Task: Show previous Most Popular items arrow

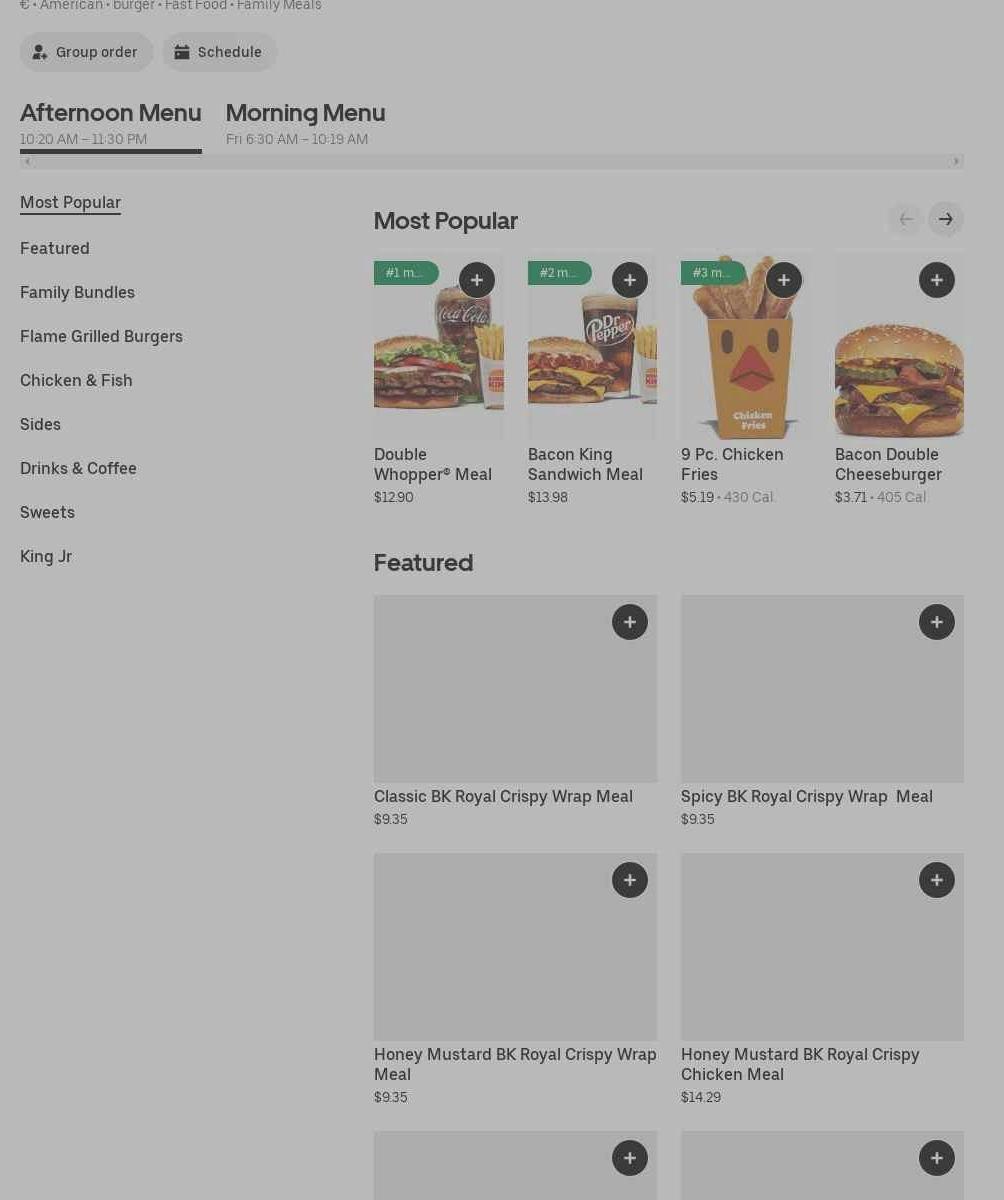Action: coord(906,219)
